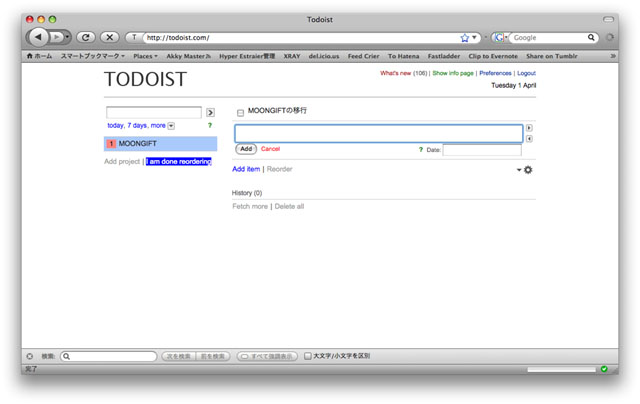The image size is (640, 404).
Task: Open the back/forward history dropdown arrow
Action: 67,37
